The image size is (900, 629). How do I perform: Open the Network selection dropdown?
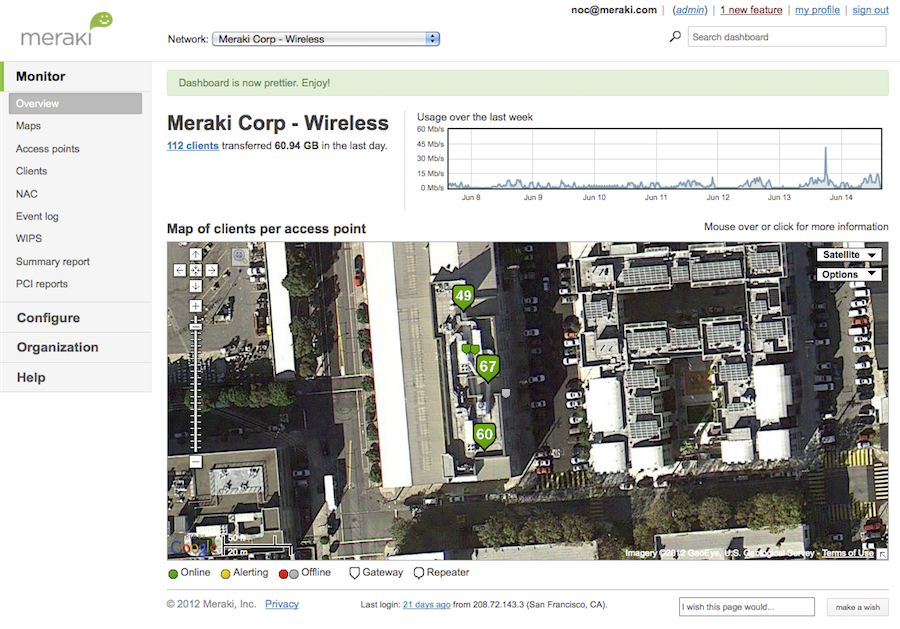pyautogui.click(x=326, y=39)
